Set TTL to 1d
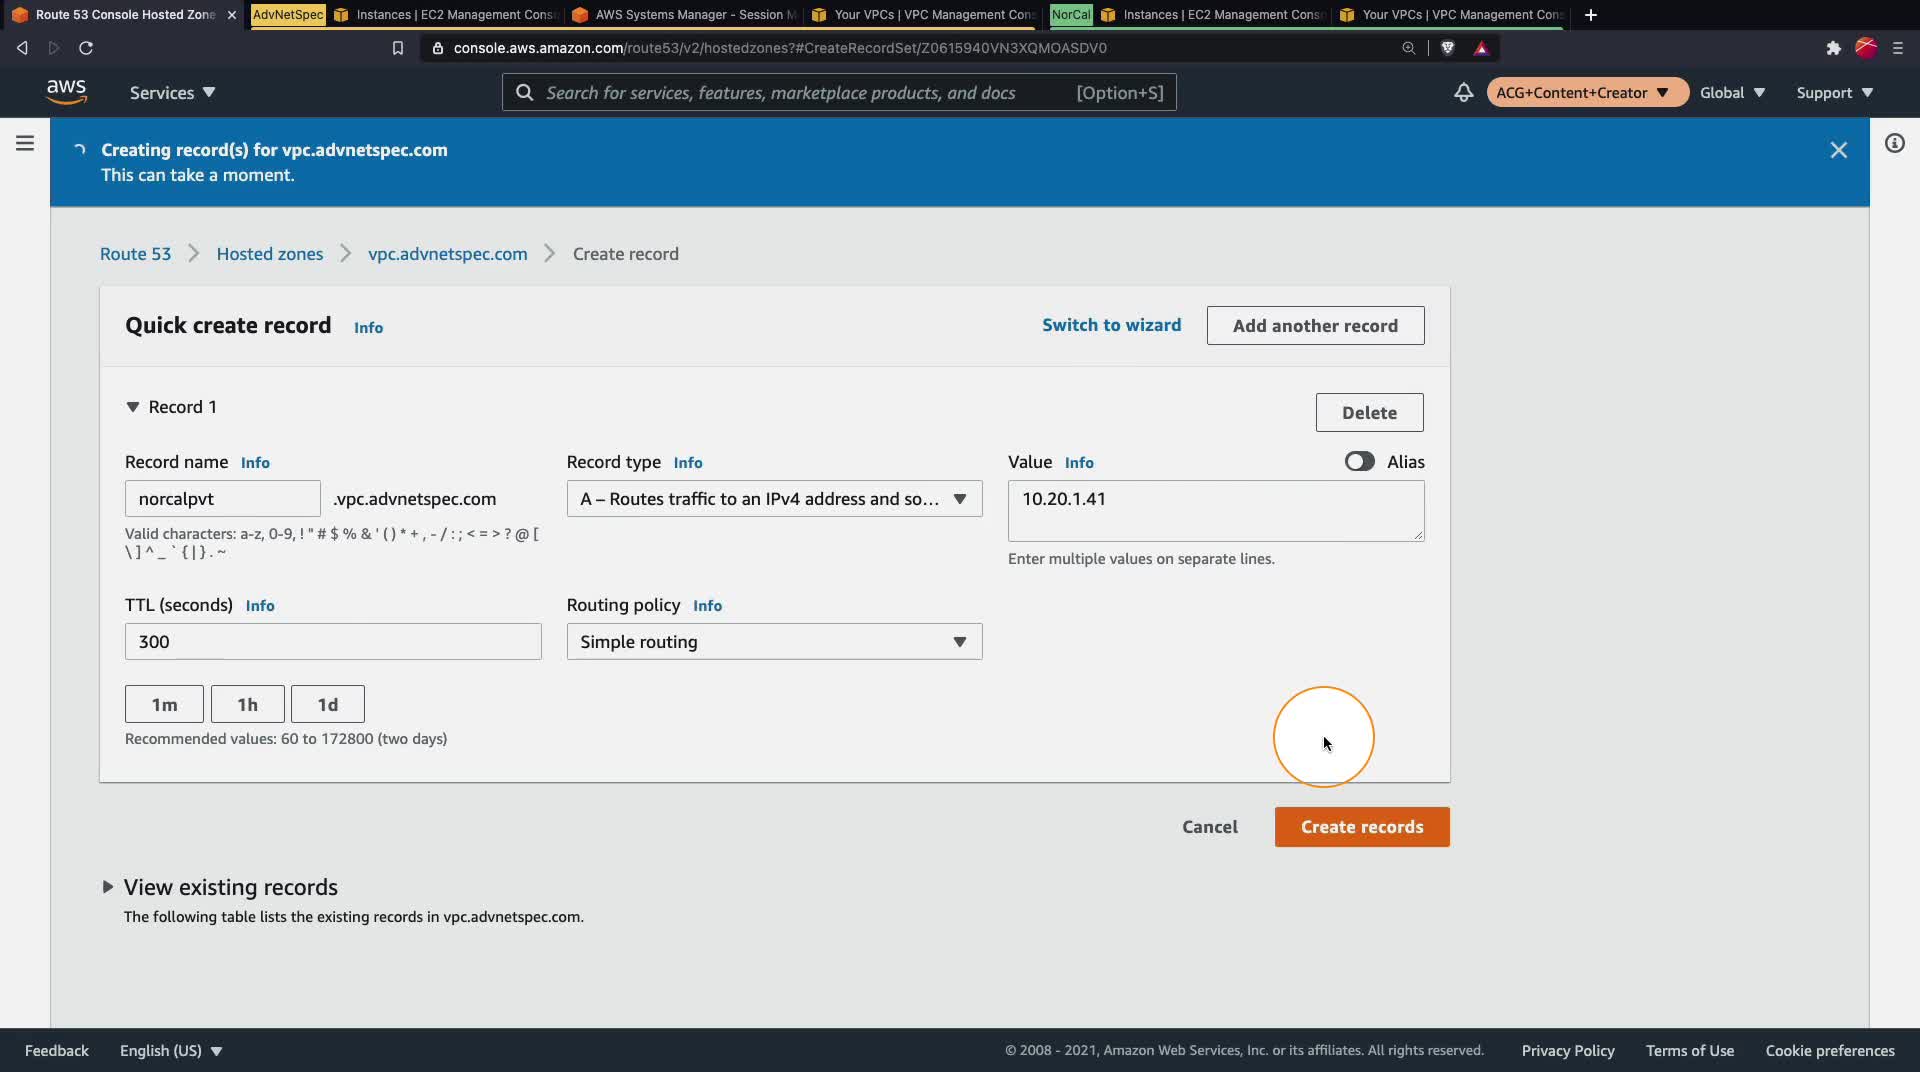 tap(327, 704)
